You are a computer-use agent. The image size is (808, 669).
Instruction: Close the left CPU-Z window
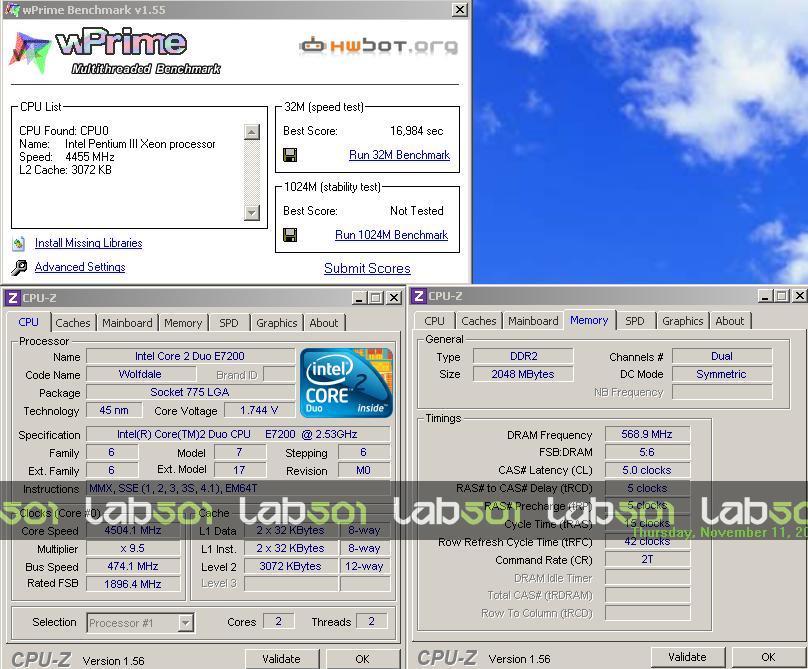(394, 298)
